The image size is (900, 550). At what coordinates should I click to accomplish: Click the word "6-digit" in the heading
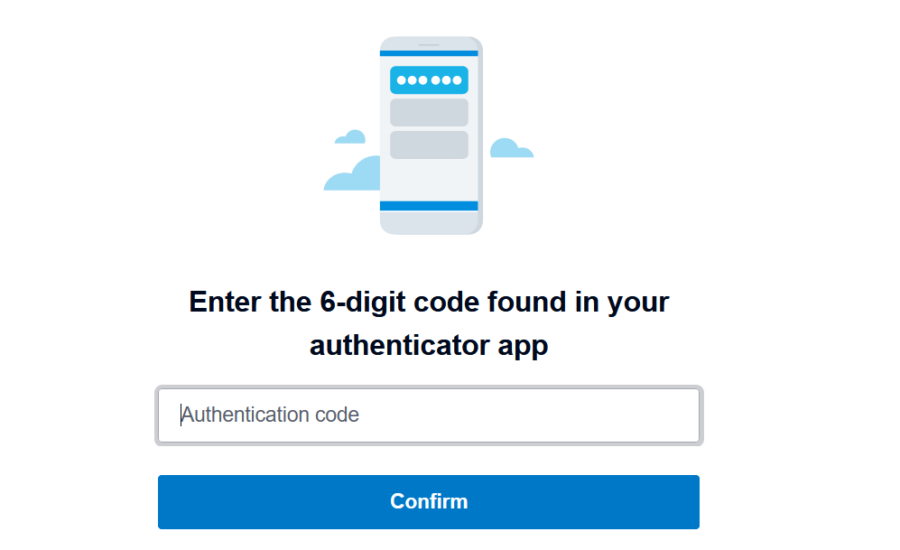pyautogui.click(x=363, y=302)
